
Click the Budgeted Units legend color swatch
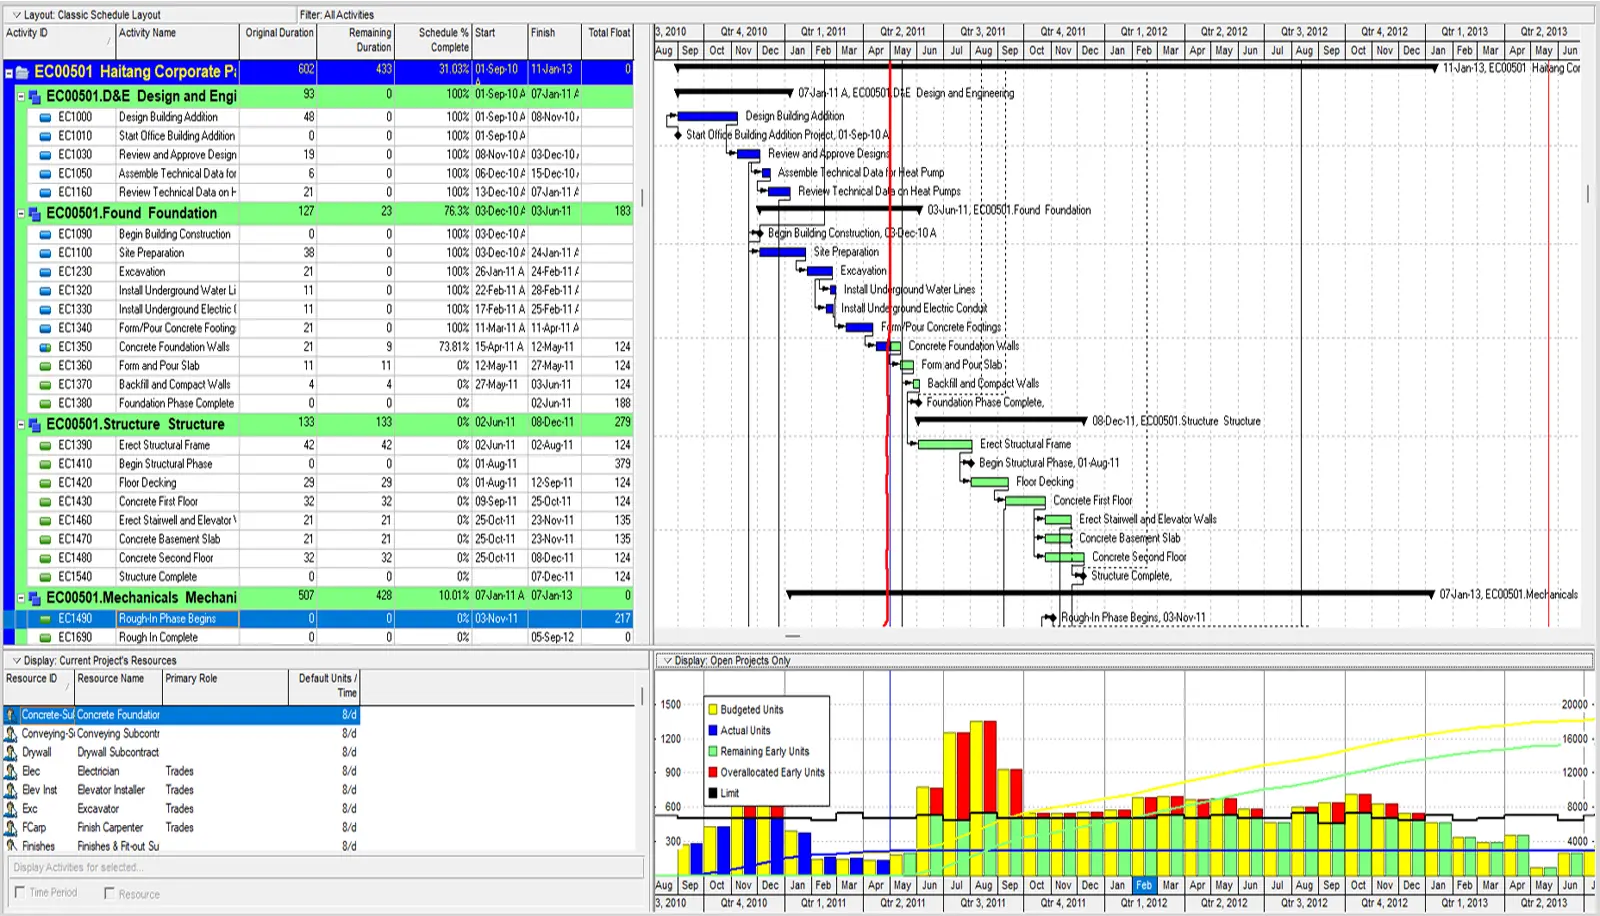tap(713, 710)
